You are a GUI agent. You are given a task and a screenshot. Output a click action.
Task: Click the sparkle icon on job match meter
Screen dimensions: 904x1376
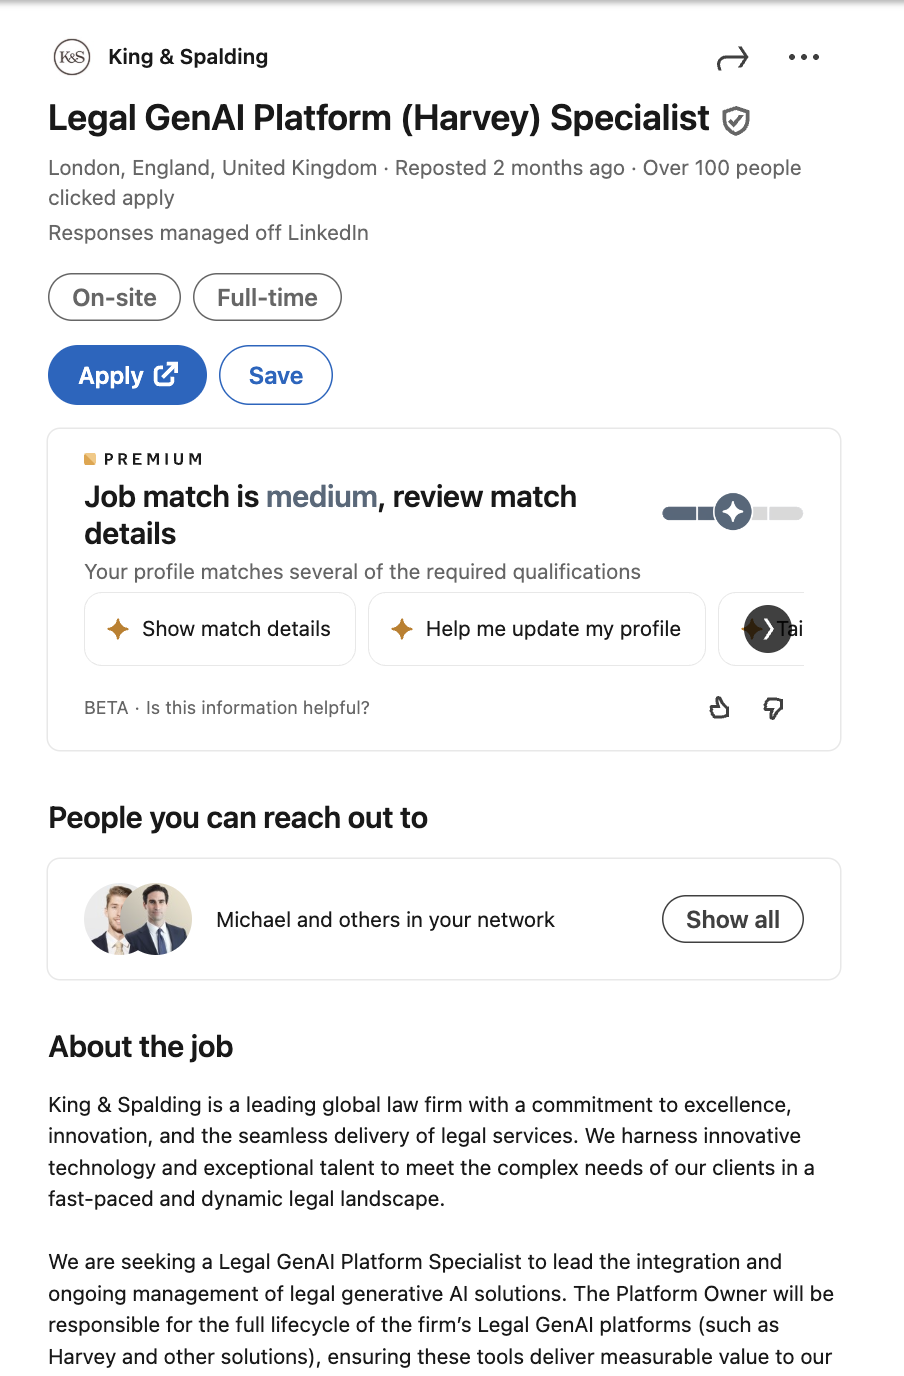(733, 513)
